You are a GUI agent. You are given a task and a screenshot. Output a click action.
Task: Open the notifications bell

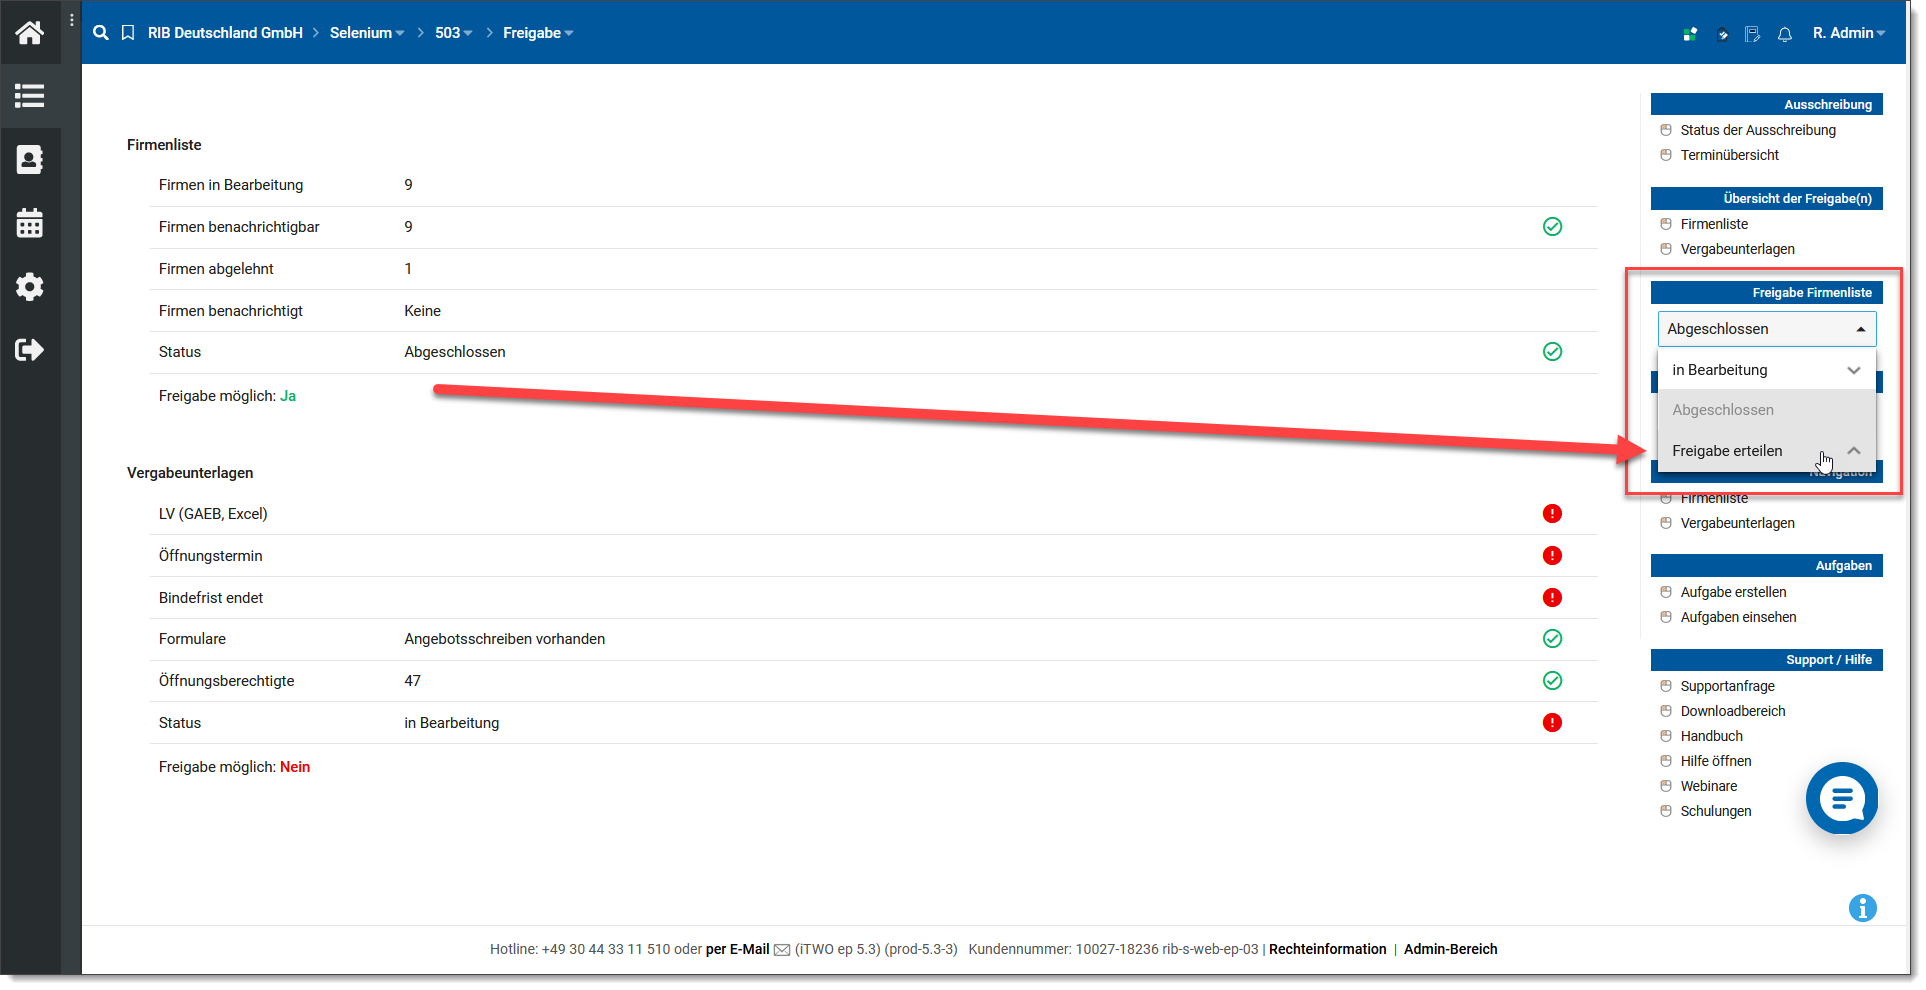click(x=1785, y=34)
